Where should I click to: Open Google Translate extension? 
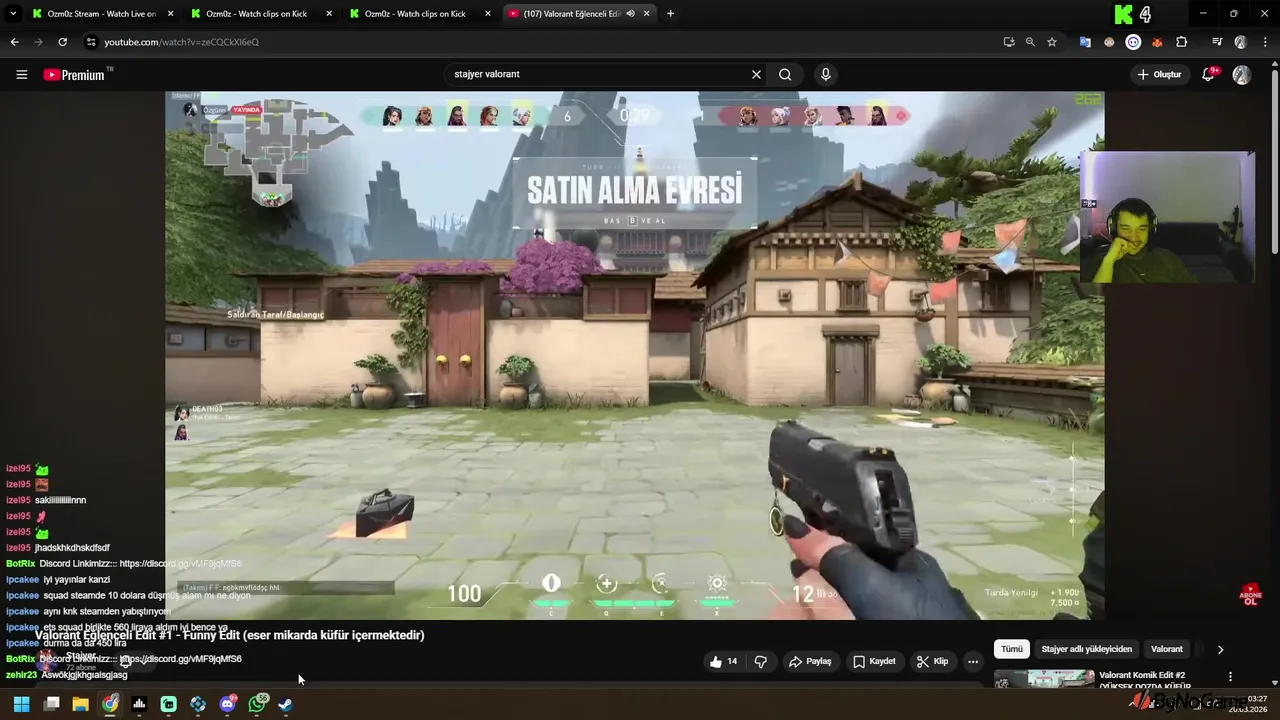click(1085, 42)
